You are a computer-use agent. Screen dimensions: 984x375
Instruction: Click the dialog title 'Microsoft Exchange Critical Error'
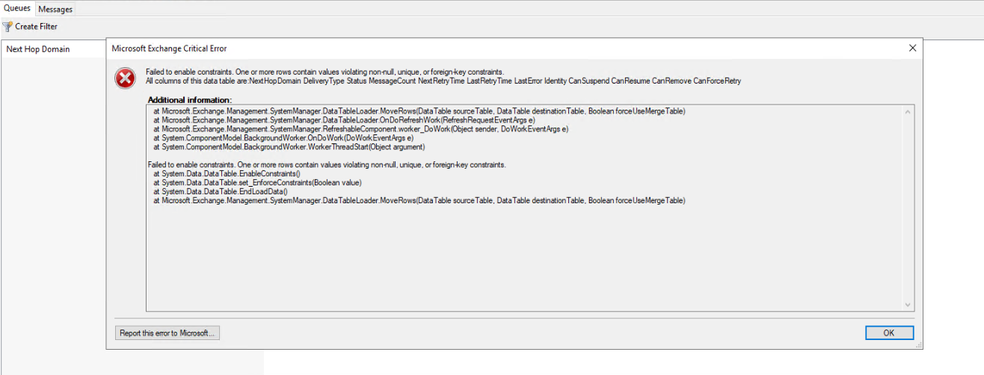(x=169, y=48)
